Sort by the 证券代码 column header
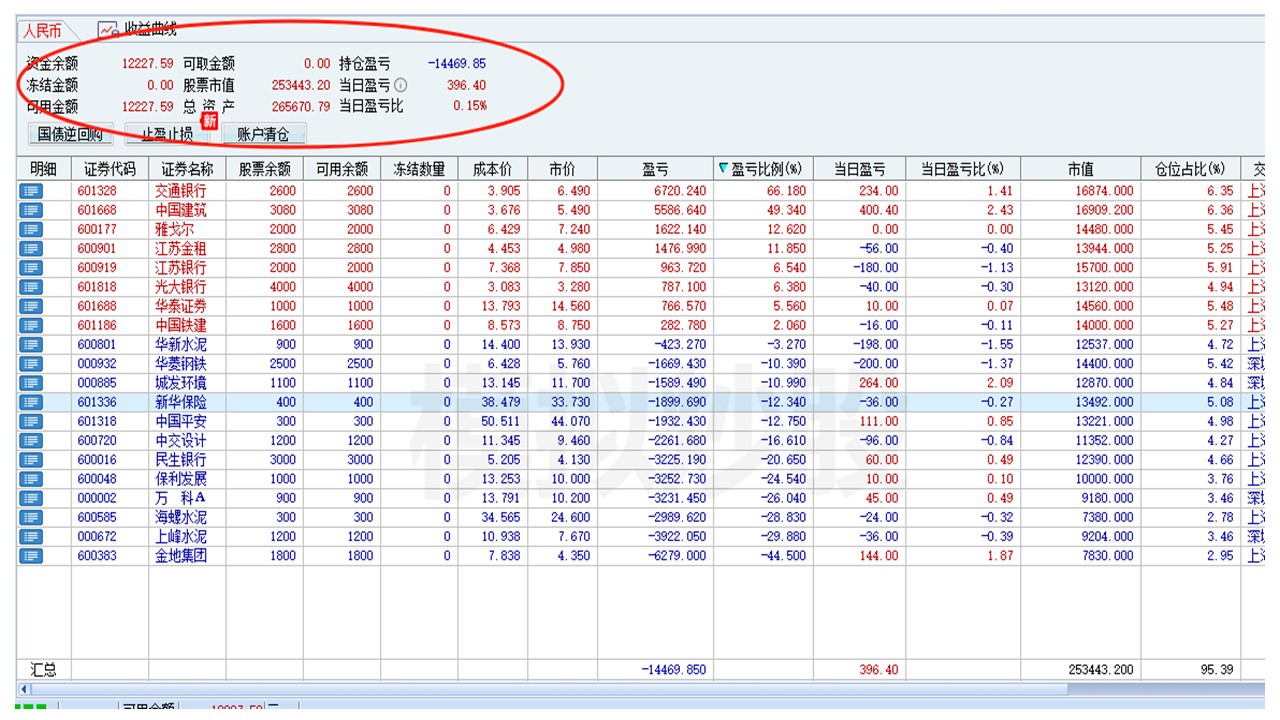Viewport: 1280px width, 720px height. pyautogui.click(x=110, y=169)
